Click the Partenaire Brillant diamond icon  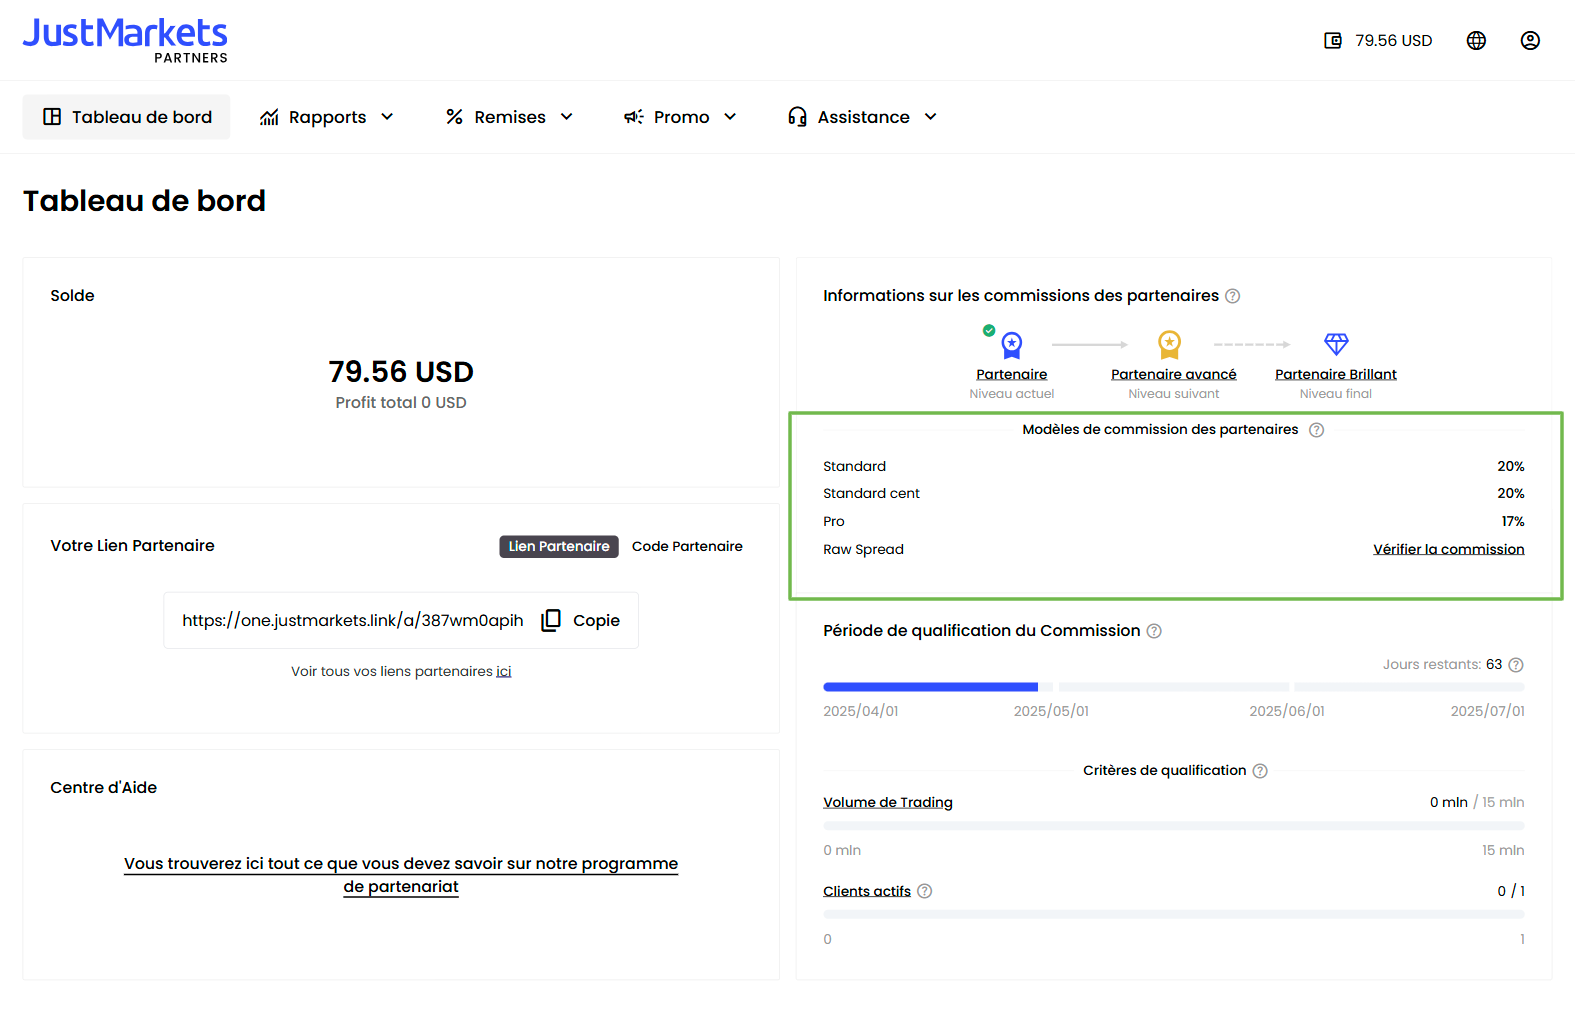tap(1336, 344)
